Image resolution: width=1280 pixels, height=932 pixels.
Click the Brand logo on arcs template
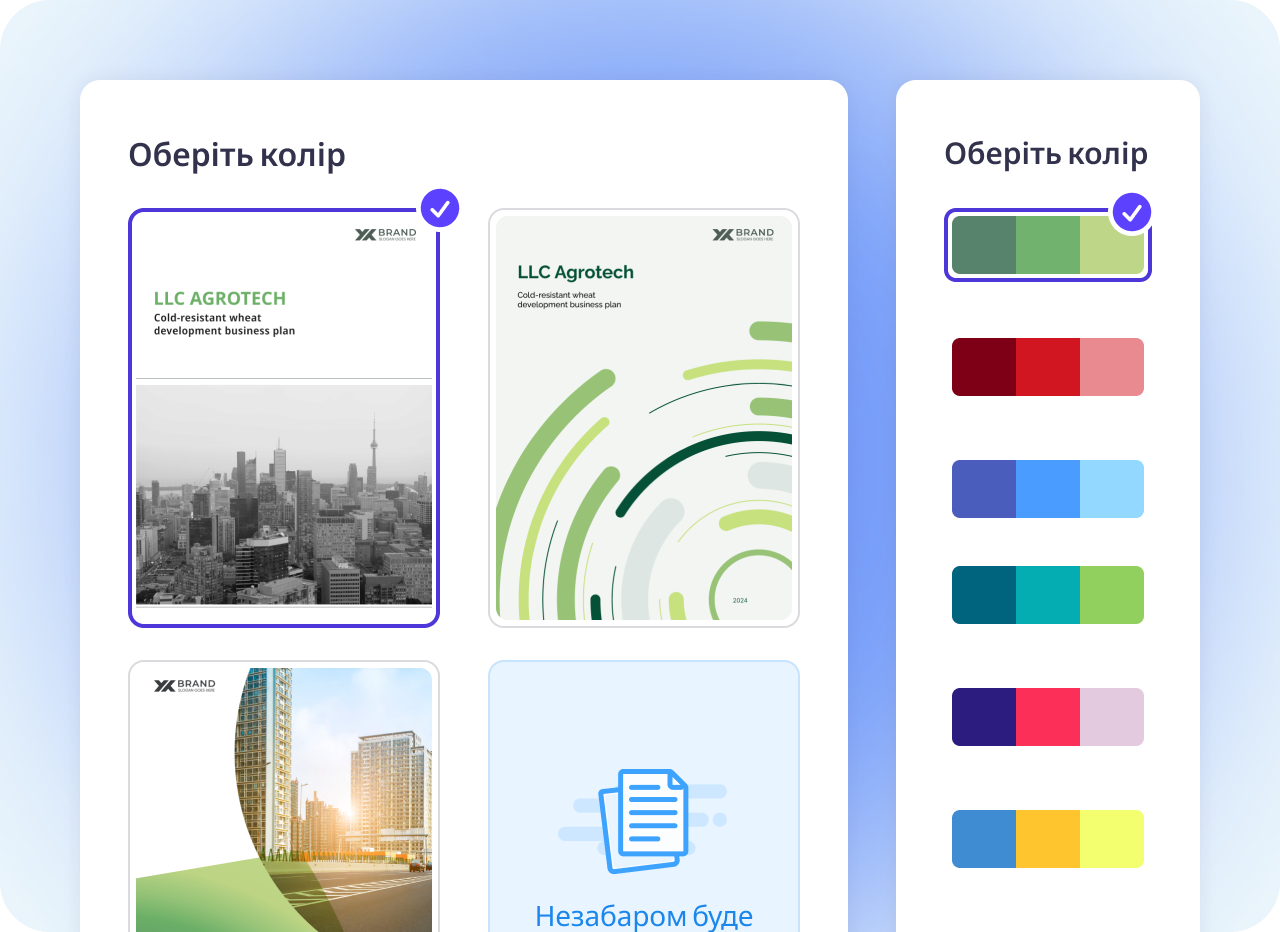tap(743, 235)
